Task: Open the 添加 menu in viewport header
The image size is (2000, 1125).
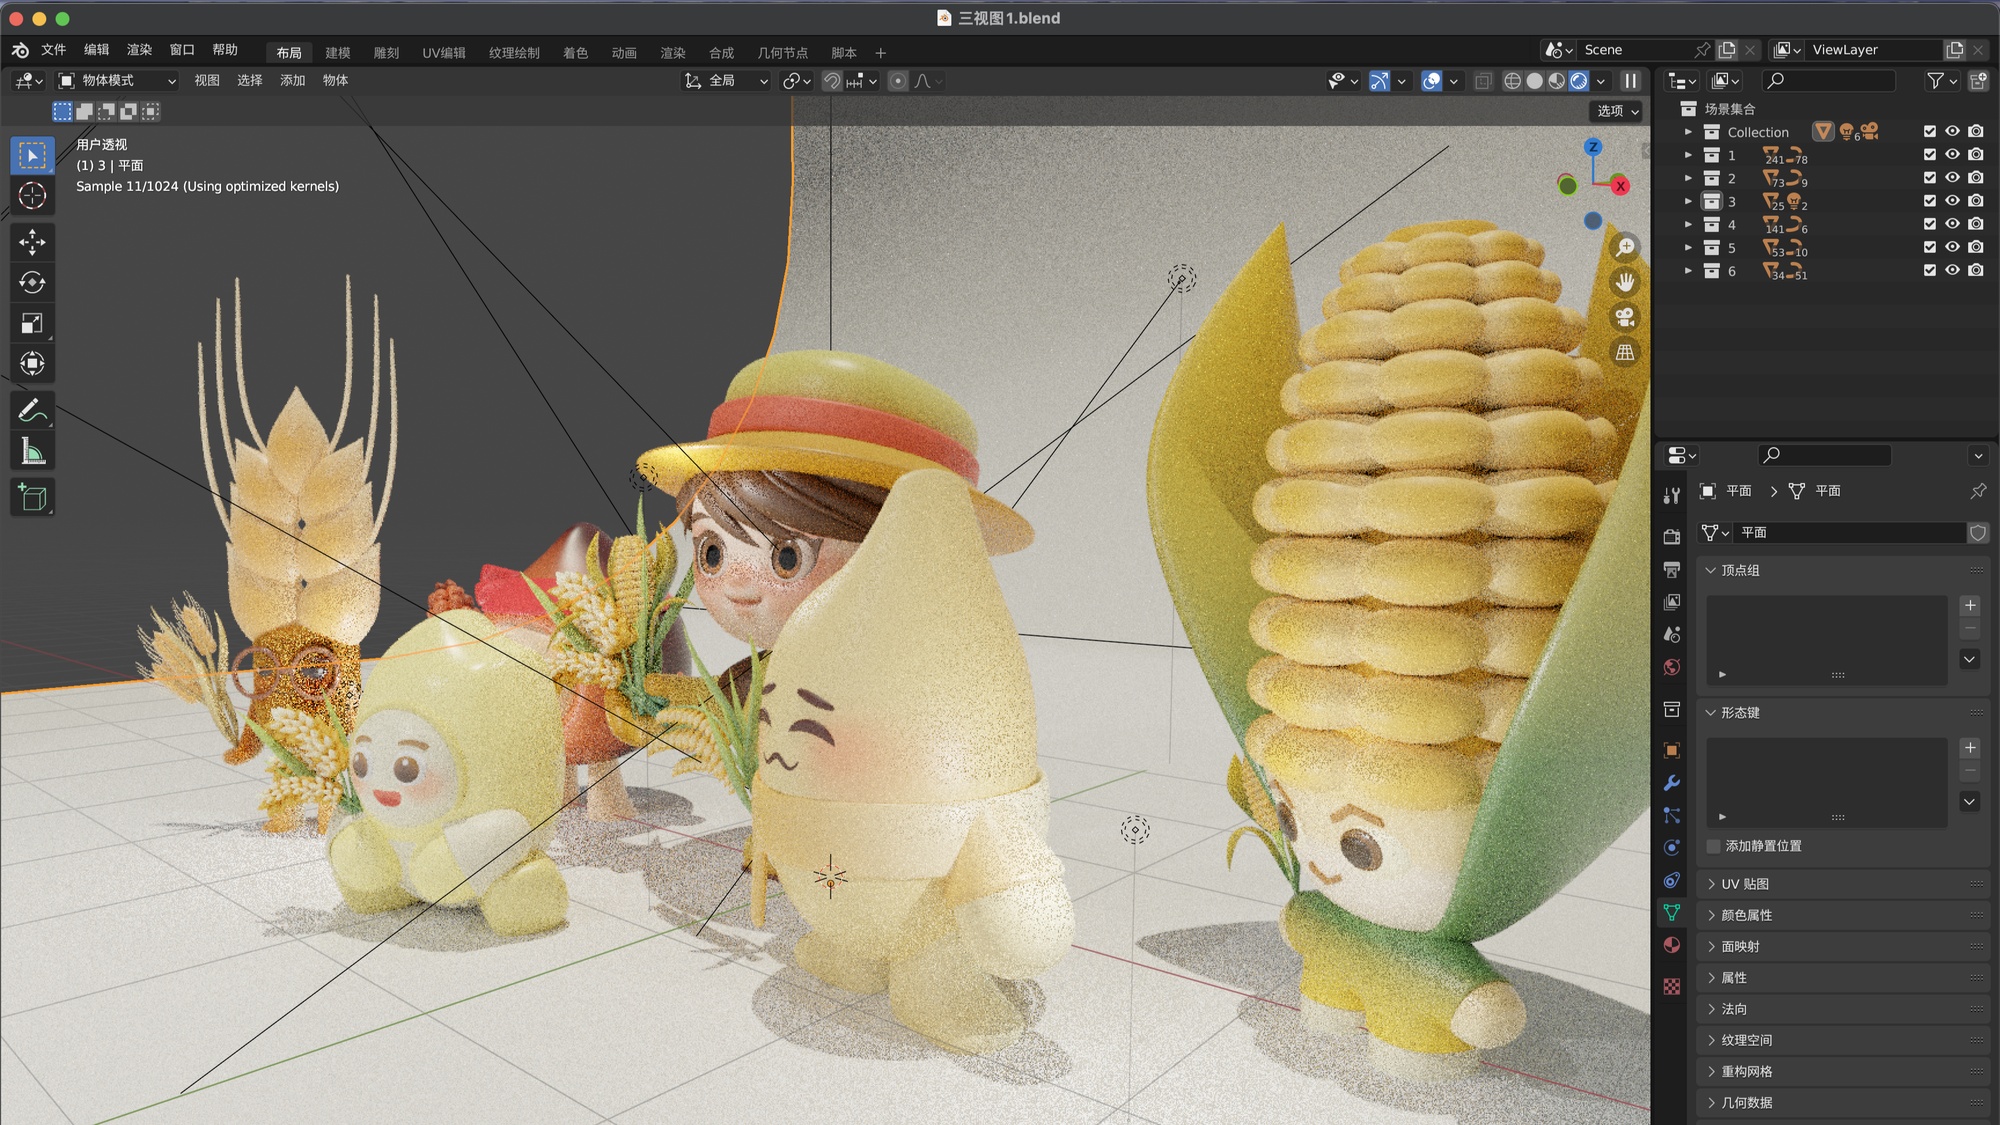Action: [x=292, y=81]
